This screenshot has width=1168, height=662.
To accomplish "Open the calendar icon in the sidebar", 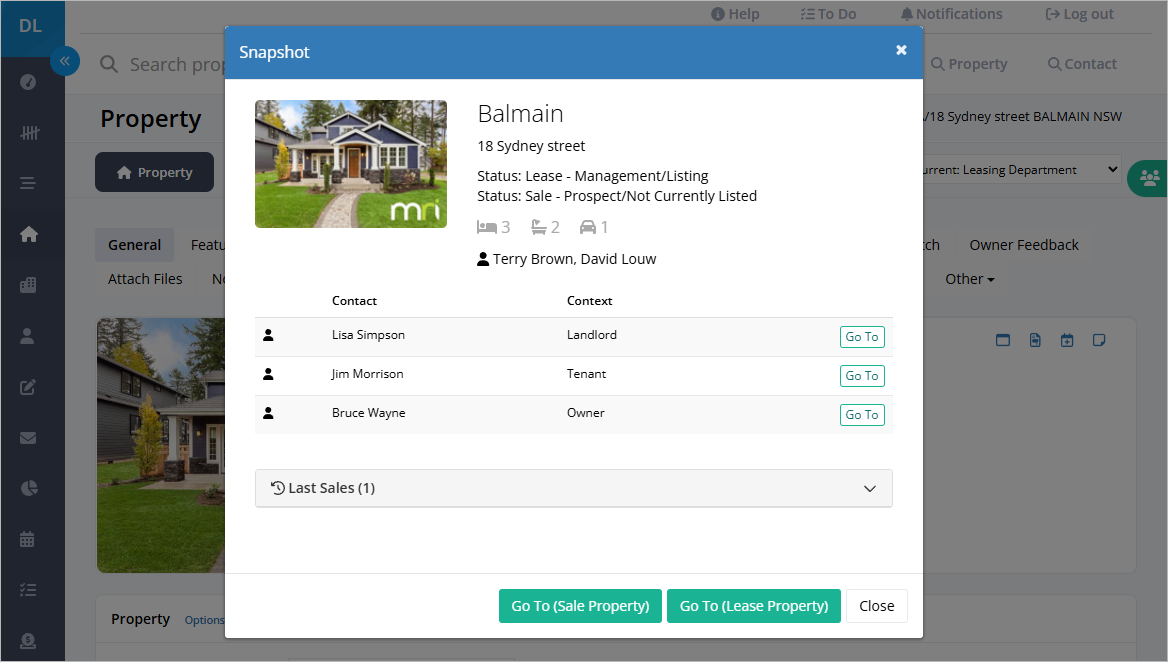I will [27, 539].
